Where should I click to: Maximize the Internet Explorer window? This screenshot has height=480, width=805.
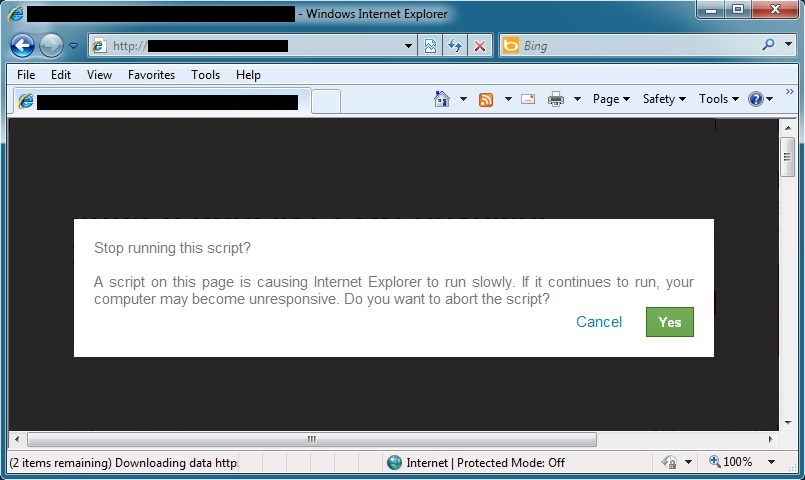coord(738,9)
